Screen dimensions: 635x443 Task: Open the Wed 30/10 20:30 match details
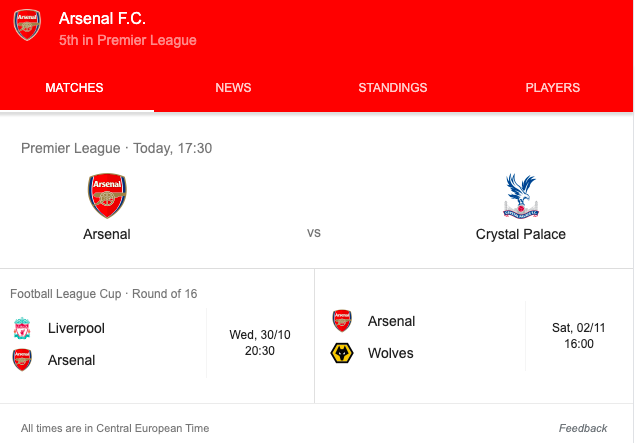(x=260, y=343)
